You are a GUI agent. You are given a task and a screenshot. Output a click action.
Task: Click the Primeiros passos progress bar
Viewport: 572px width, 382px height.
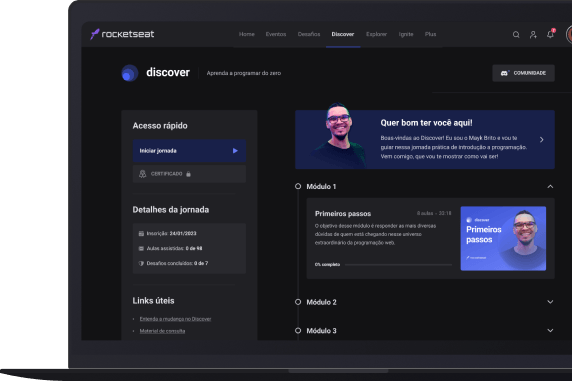[398, 265]
